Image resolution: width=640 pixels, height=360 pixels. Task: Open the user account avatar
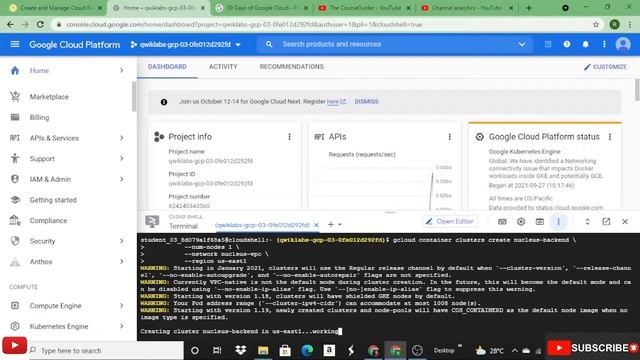pos(623,44)
